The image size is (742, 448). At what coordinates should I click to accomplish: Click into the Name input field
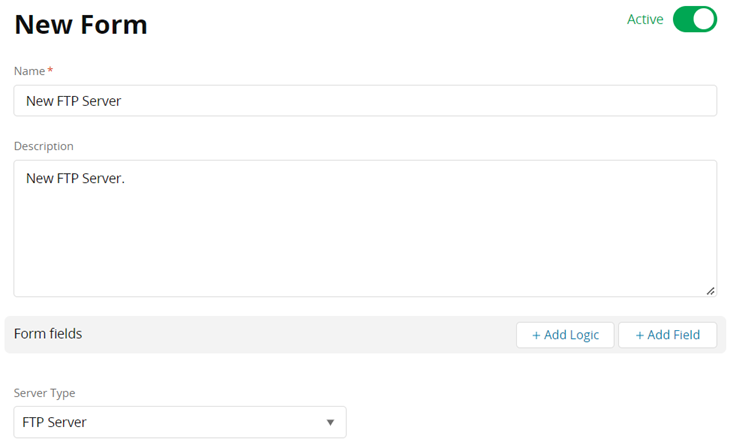coord(365,100)
